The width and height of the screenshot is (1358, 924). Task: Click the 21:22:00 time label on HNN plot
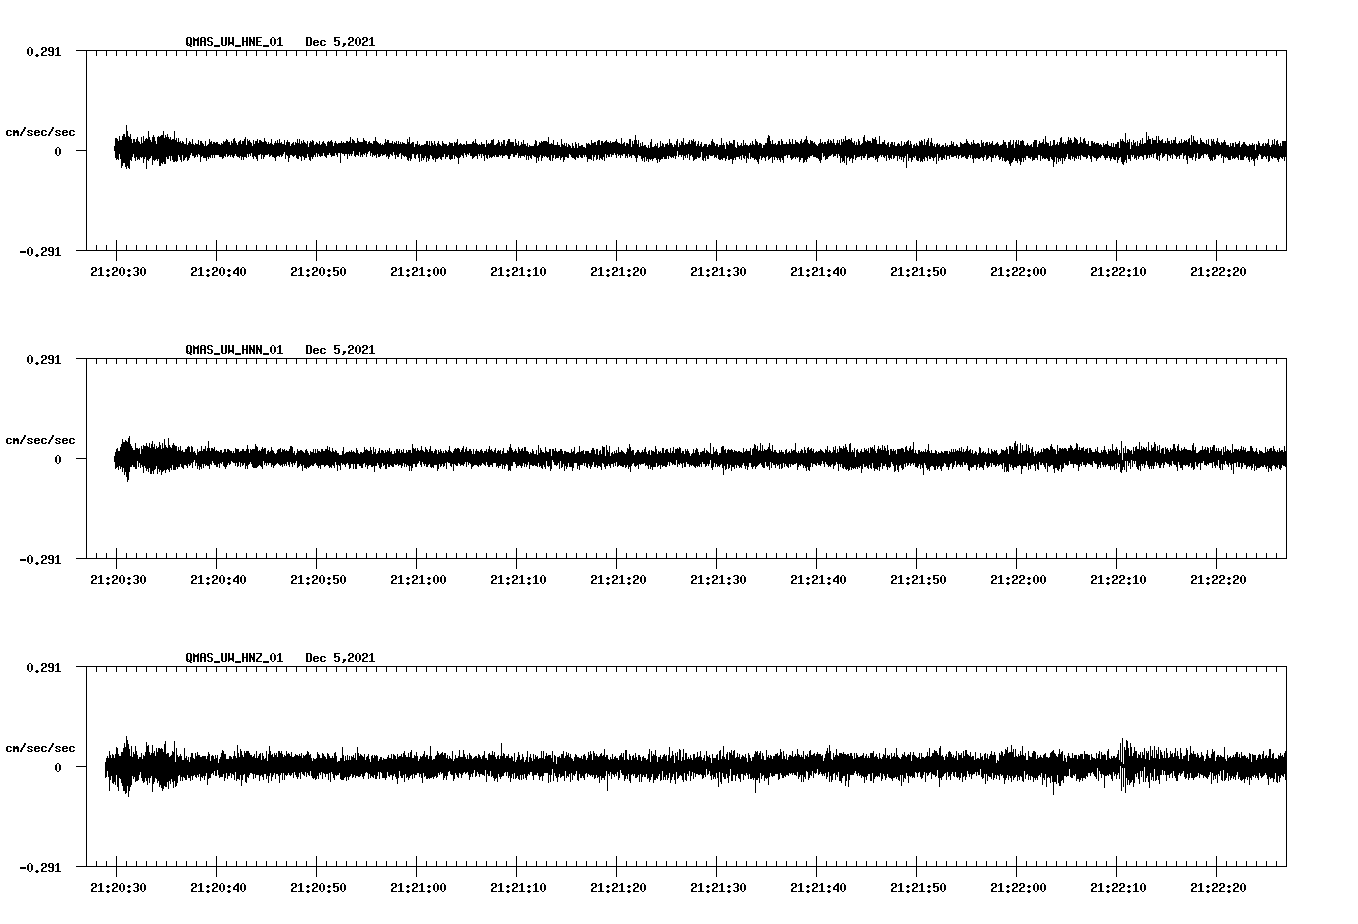tap(1018, 580)
